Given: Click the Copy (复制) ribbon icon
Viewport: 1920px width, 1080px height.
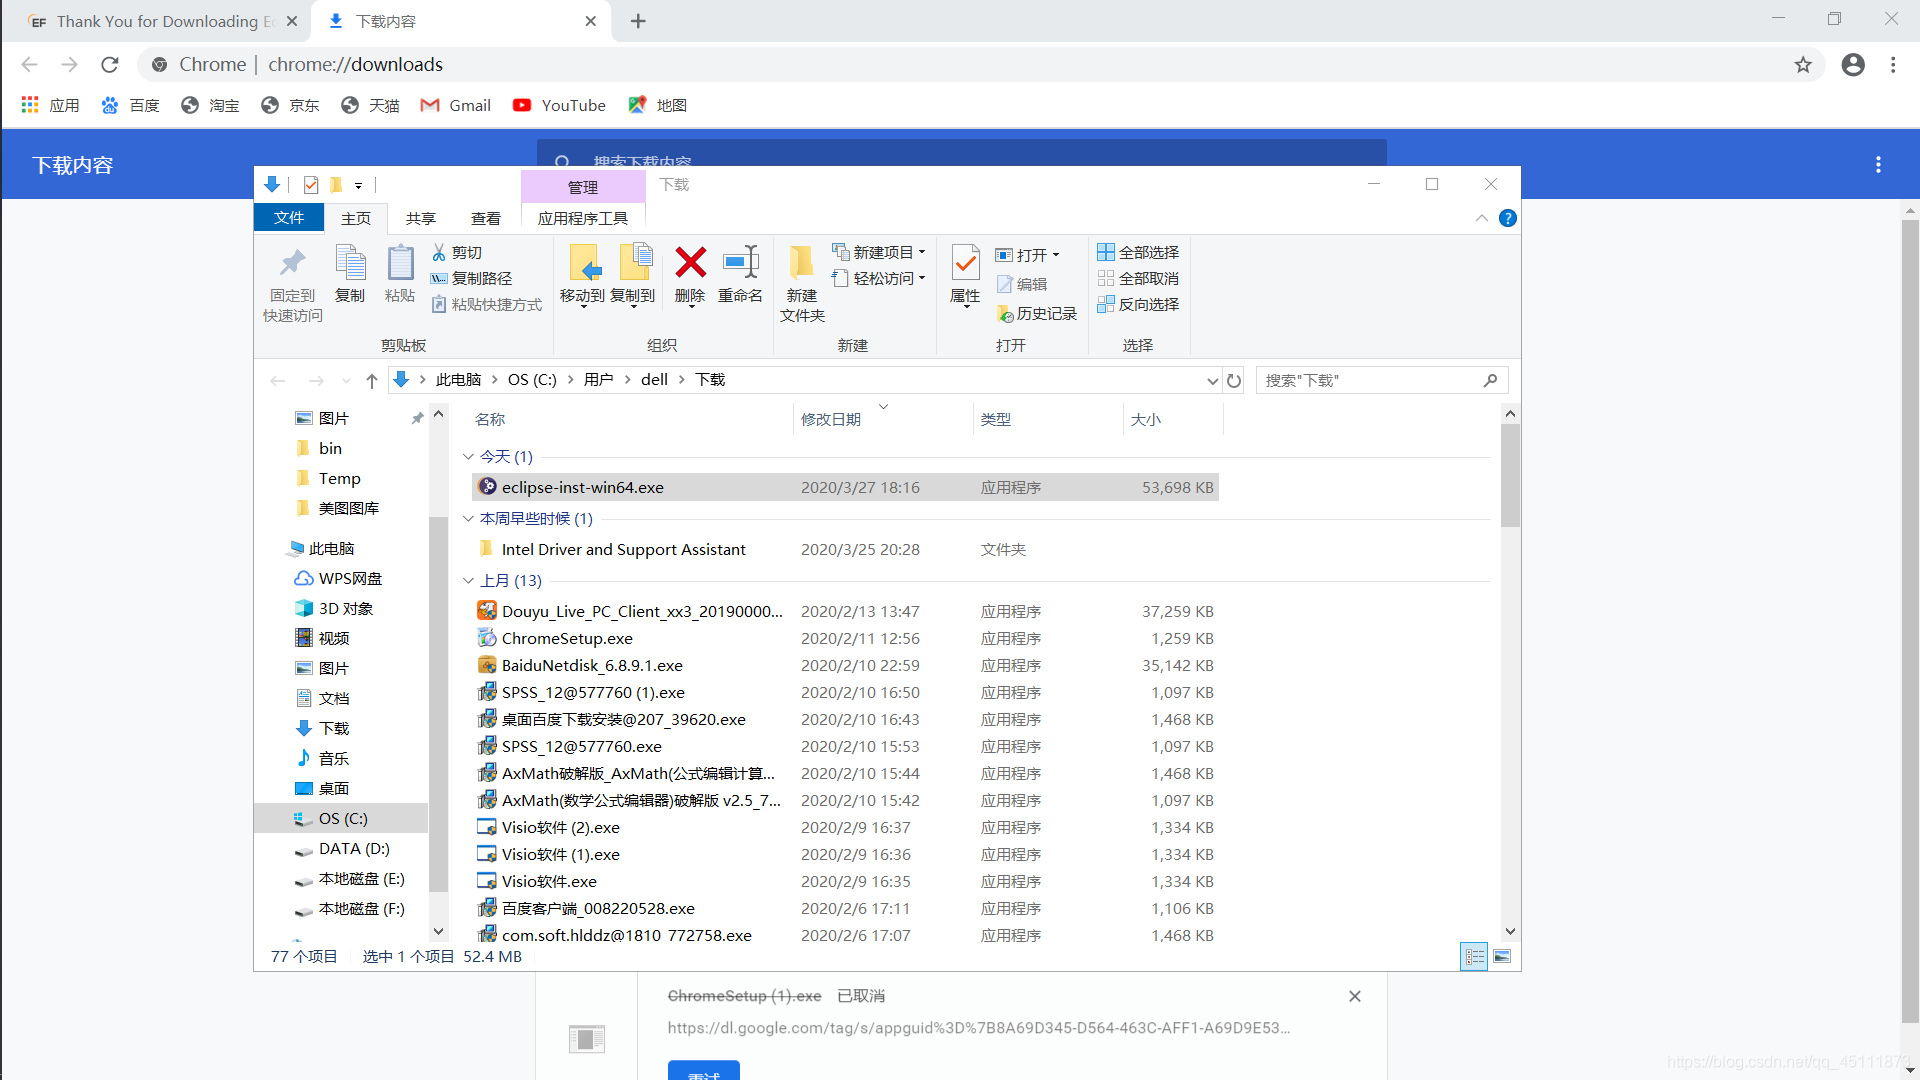Looking at the screenshot, I should coord(350,263).
